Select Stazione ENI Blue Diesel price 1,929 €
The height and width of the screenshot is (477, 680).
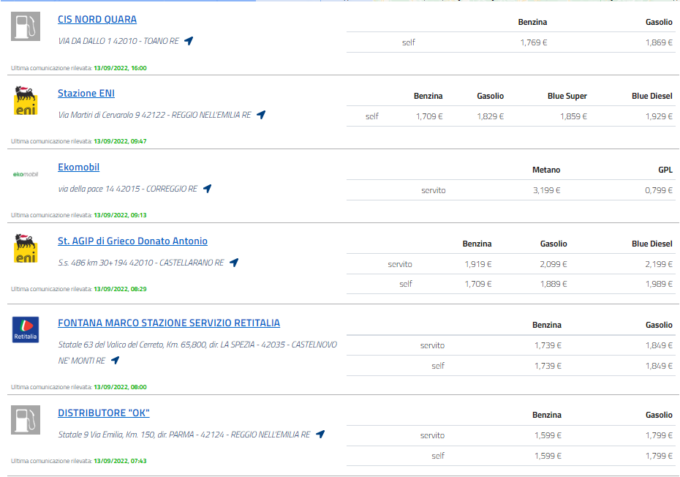[659, 116]
